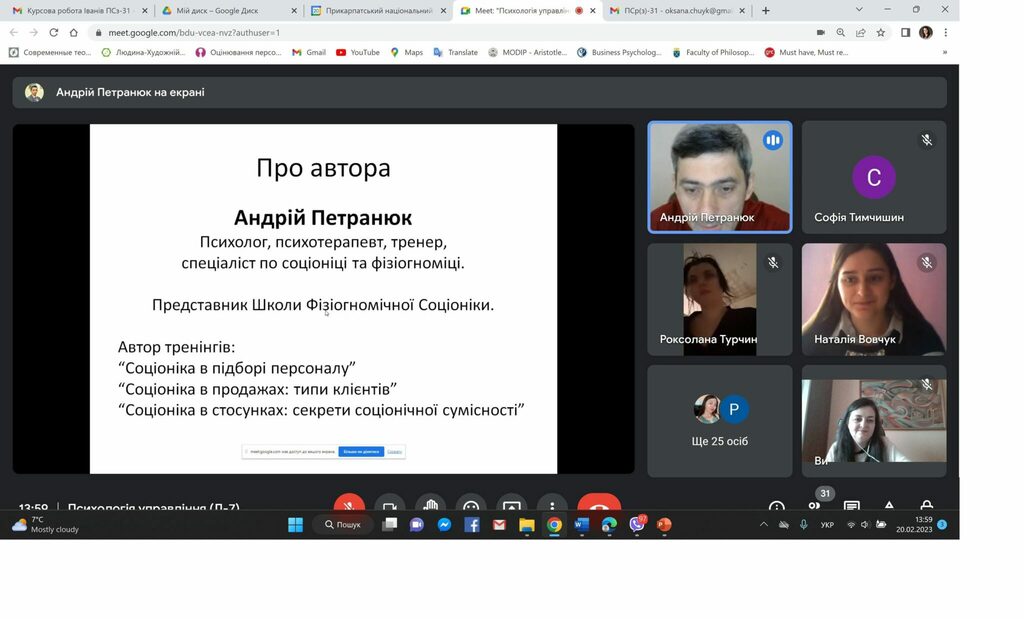Click the red leave call button

[598, 505]
